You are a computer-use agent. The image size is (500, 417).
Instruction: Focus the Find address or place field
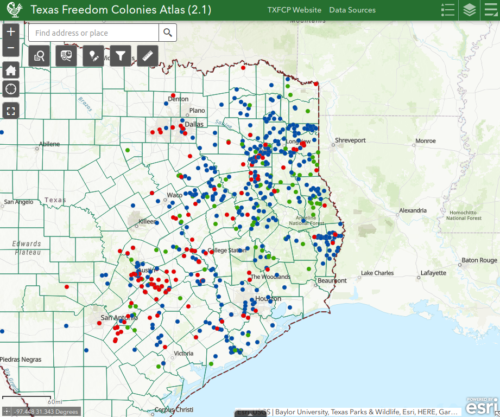[x=94, y=33]
